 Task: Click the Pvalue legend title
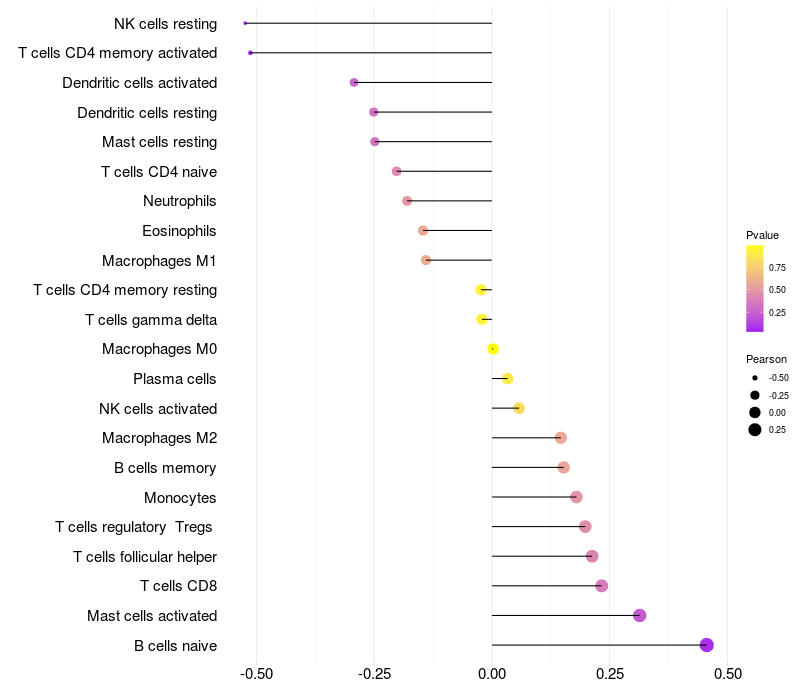[762, 235]
